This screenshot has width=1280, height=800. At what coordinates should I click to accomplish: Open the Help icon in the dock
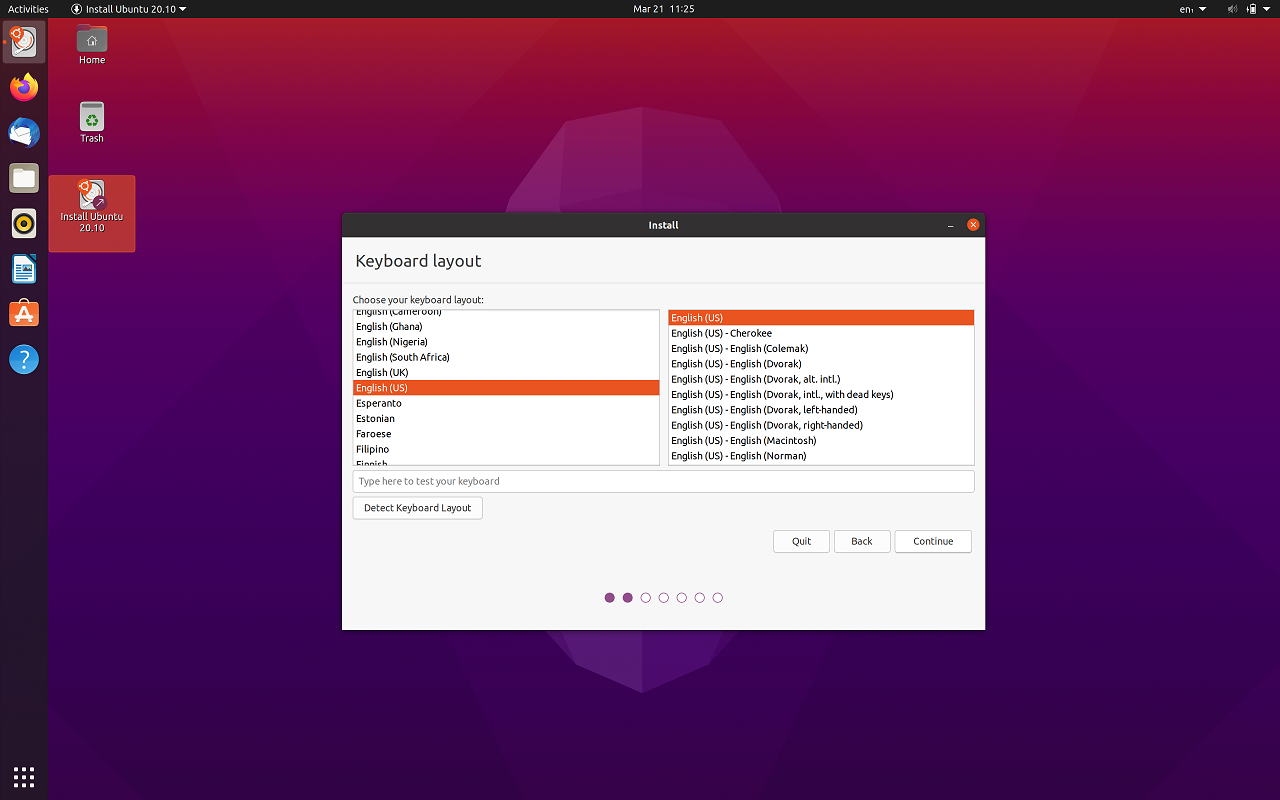point(24,359)
